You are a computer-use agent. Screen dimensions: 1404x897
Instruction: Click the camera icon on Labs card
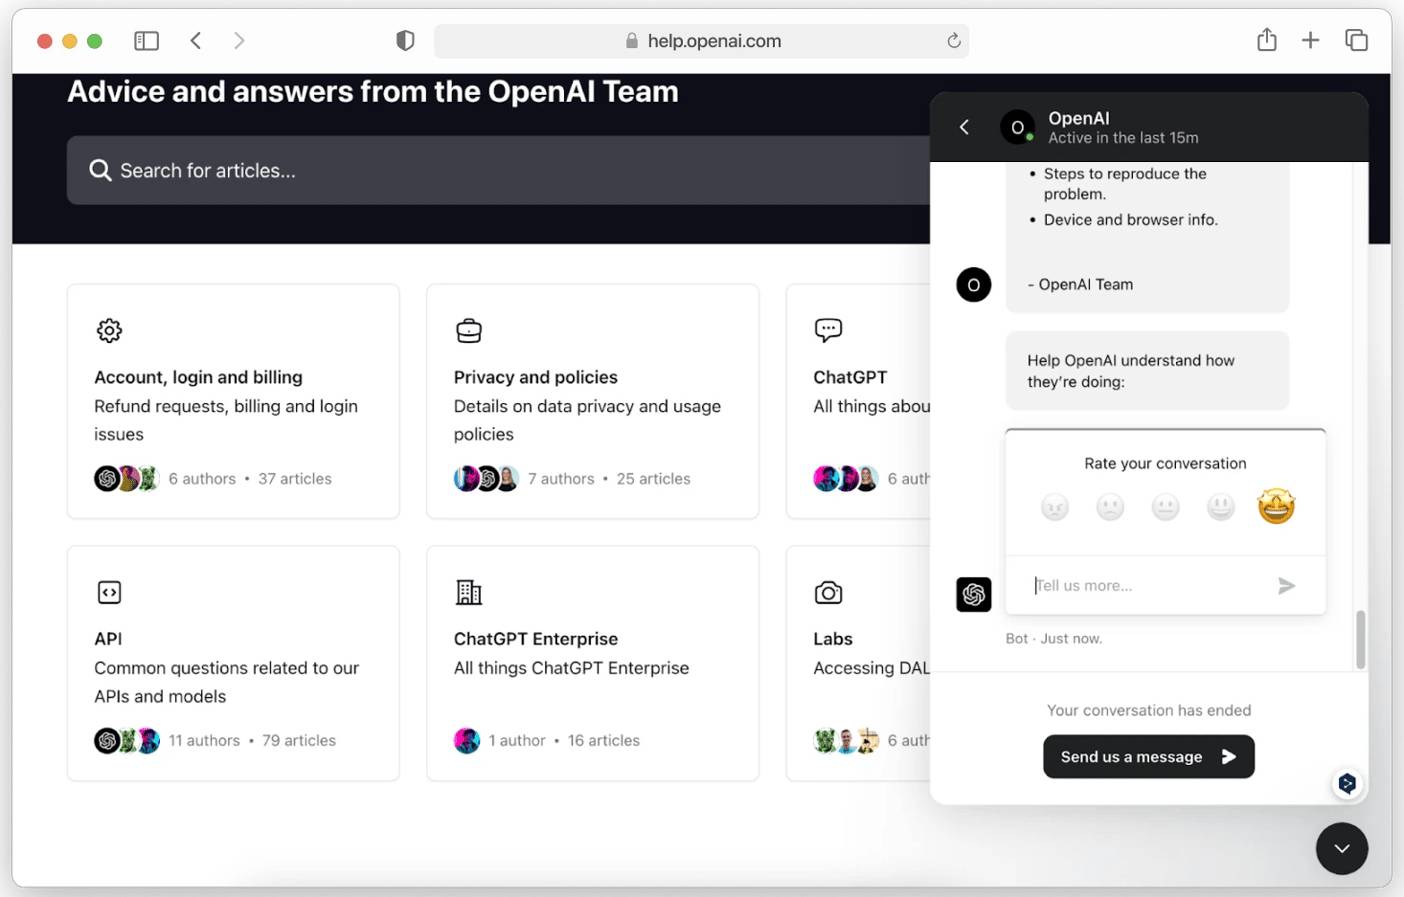(x=828, y=592)
